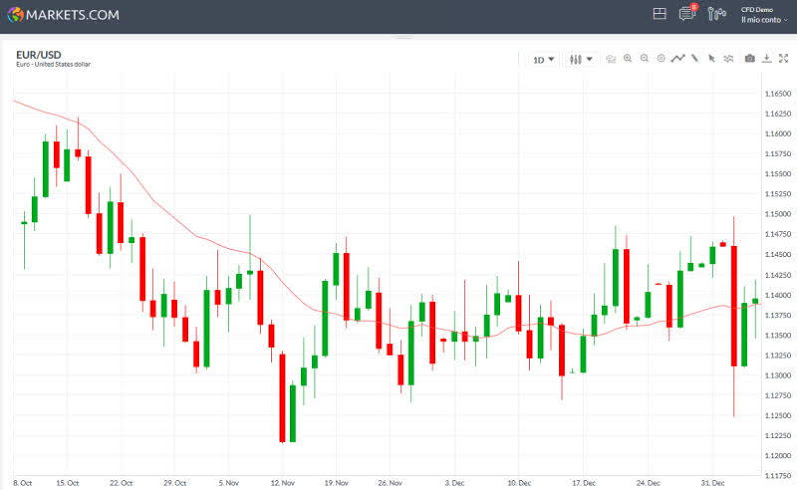Reset chart zoom with target icon
Viewport: 797px width, 490px height.
pos(661,59)
